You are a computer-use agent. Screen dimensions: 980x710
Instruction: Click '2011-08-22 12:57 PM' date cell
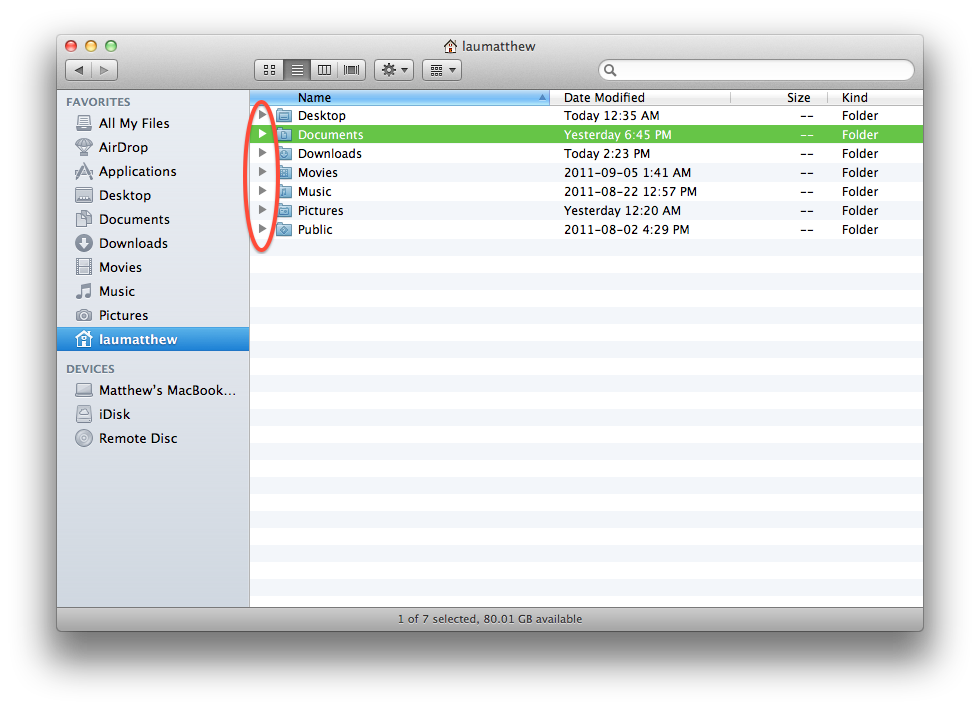coord(630,192)
